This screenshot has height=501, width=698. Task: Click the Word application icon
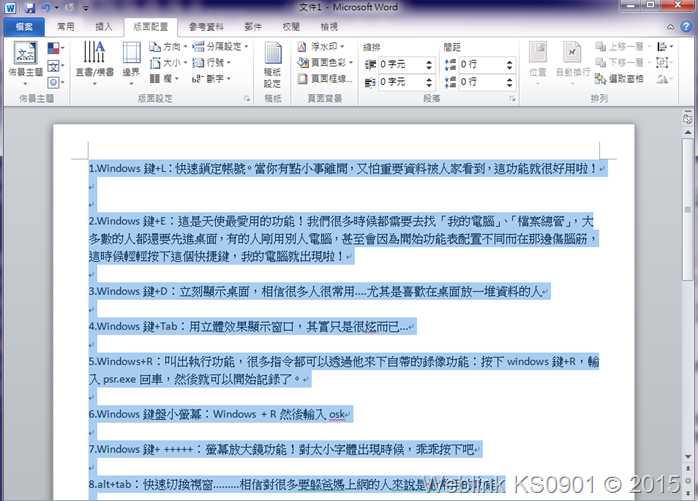(10, 8)
